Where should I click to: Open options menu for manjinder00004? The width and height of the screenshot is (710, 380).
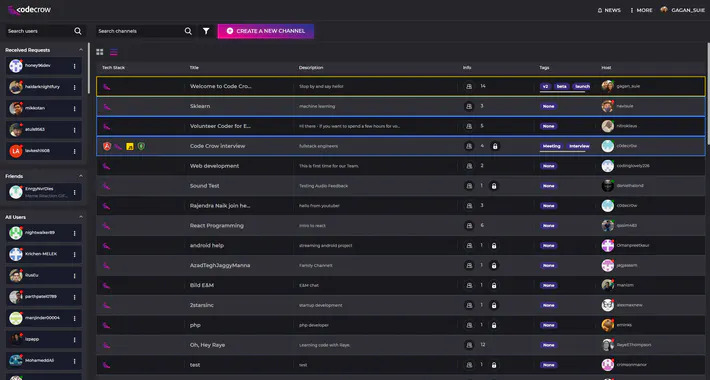tap(75, 318)
